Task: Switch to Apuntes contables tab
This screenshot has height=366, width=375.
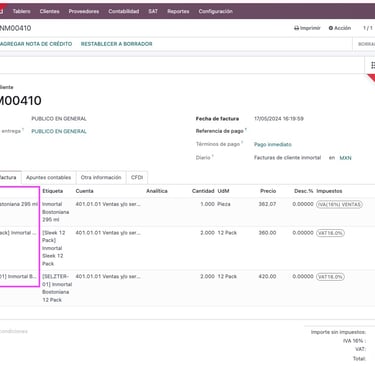Action: tap(49, 177)
